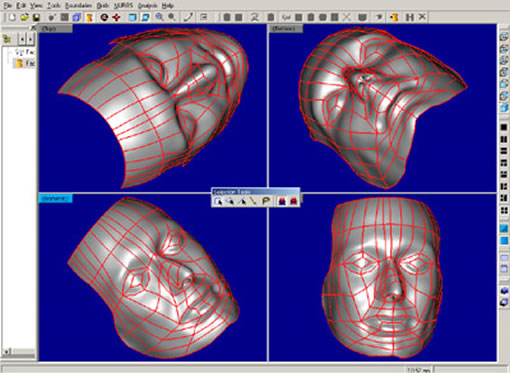Click the diagonal line tool icon
The width and height of the screenshot is (510, 373).
coord(188,17)
